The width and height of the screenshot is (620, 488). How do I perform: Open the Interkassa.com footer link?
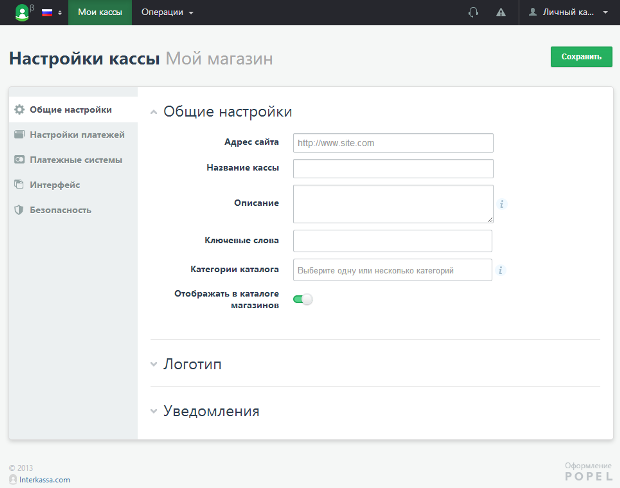click(45, 480)
